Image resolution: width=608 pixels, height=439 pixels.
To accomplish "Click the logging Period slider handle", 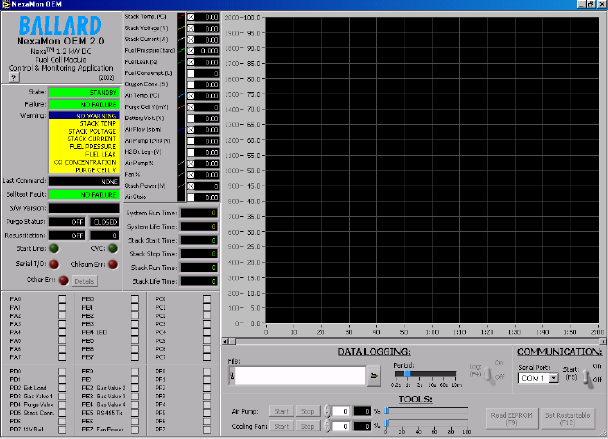I will click(x=407, y=374).
